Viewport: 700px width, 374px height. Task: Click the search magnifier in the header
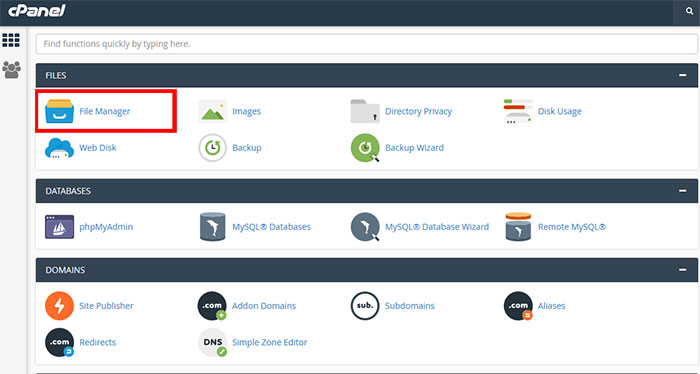coord(689,12)
